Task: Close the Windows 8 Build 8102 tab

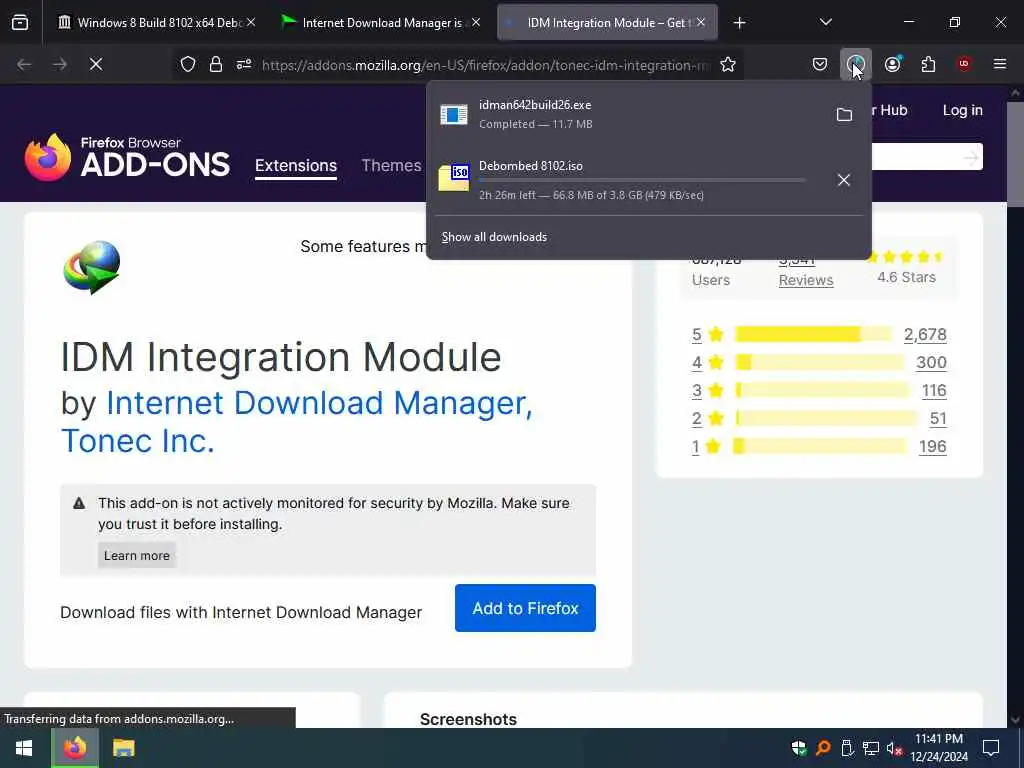Action: tap(251, 23)
